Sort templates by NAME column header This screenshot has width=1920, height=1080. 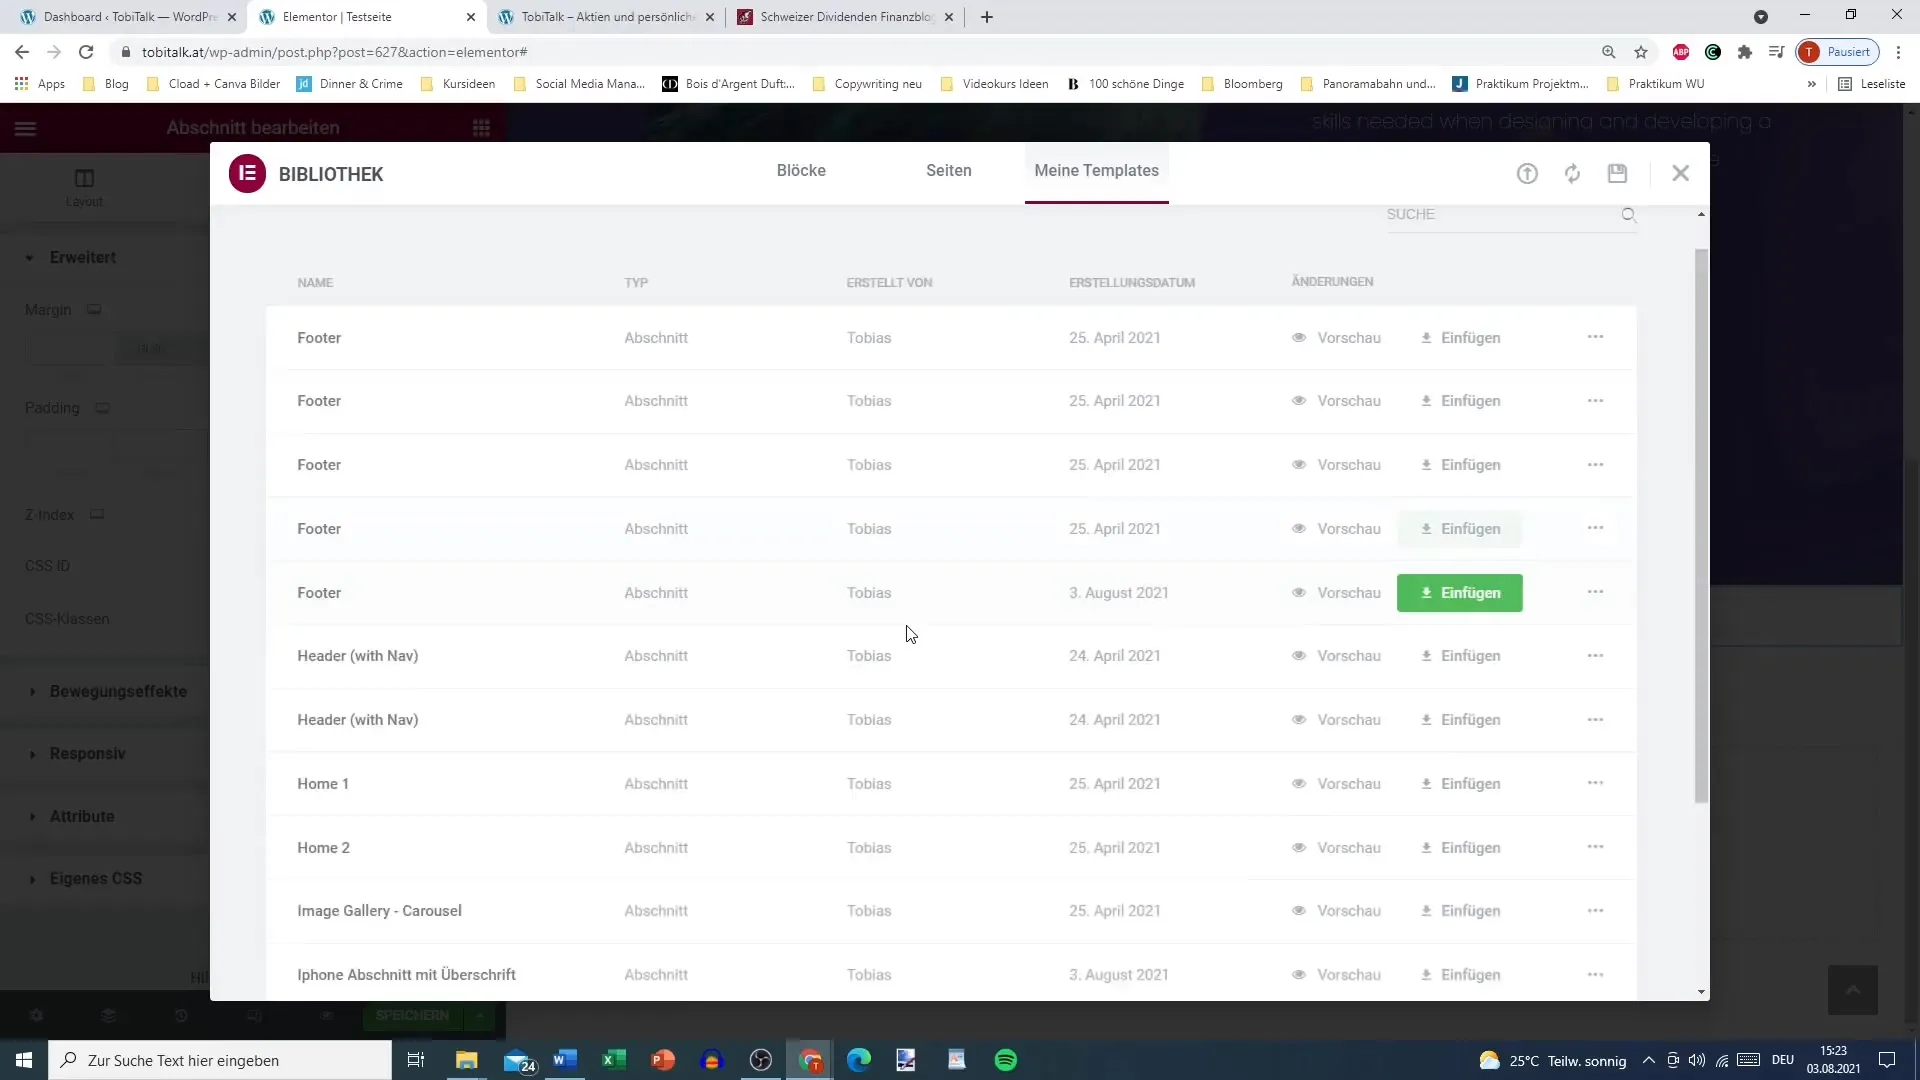click(x=315, y=283)
